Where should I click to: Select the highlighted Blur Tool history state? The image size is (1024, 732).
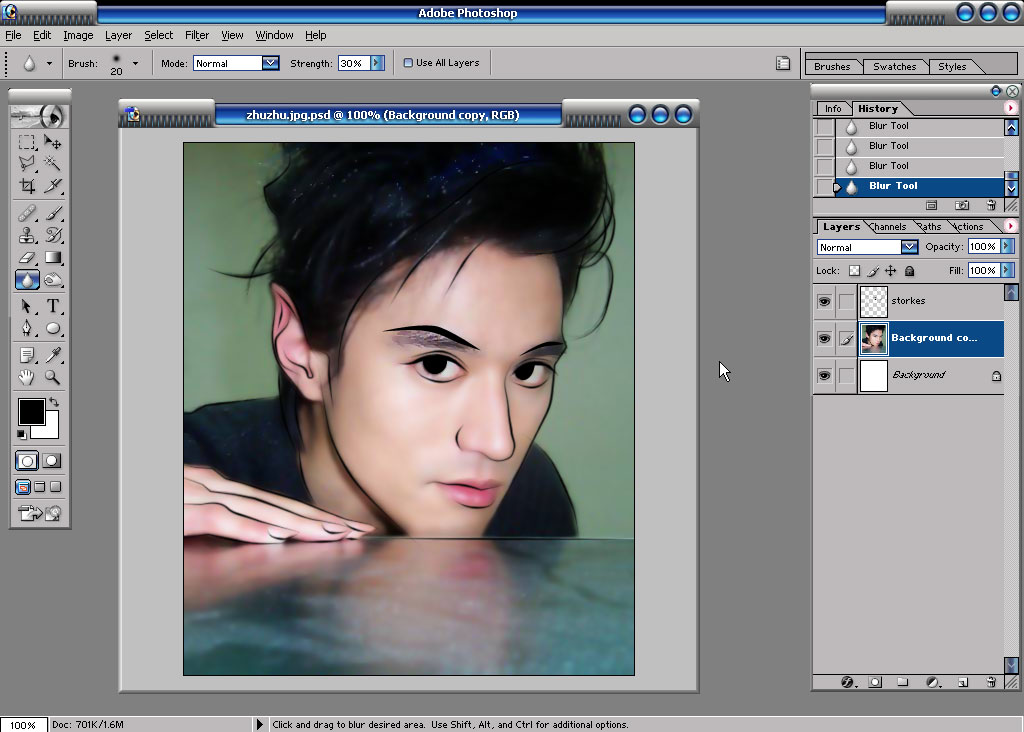[x=920, y=186]
